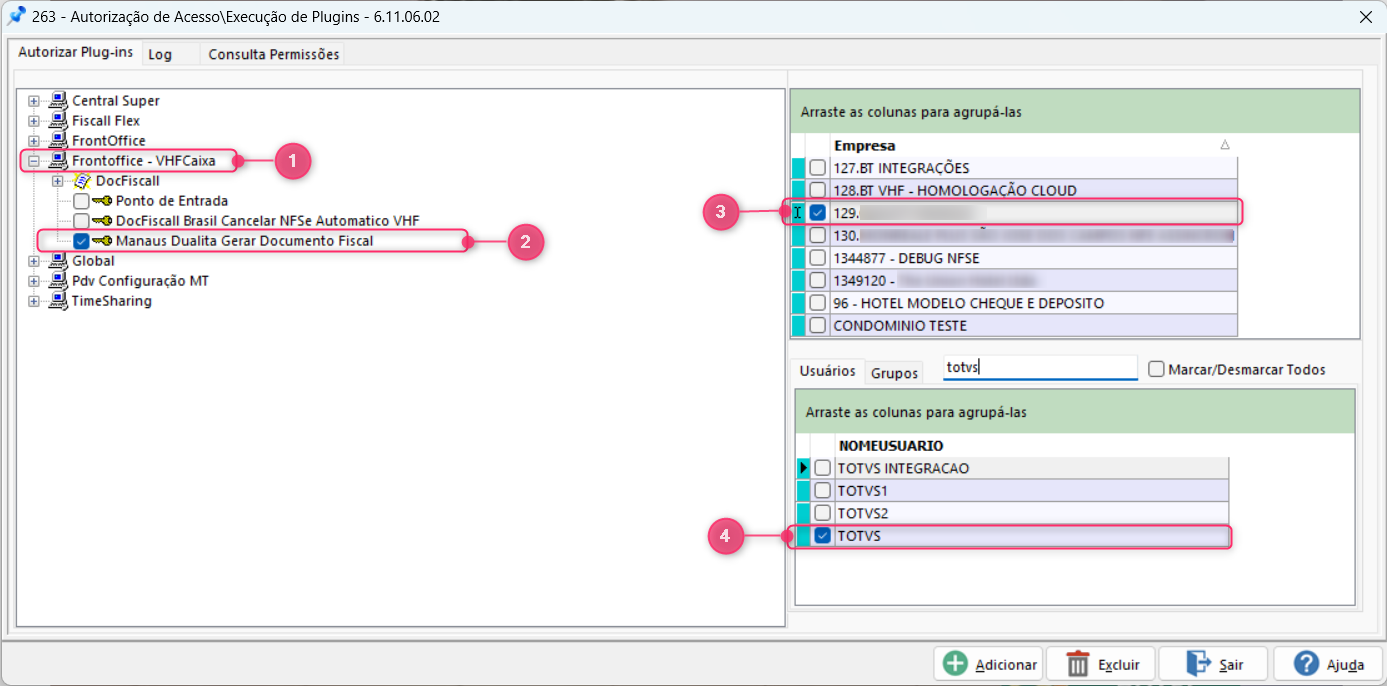This screenshot has width=1387, height=686.
Task: Check DocFiscall Brasil Cancelar NFSe Automatico VHF box
Action: [82, 221]
